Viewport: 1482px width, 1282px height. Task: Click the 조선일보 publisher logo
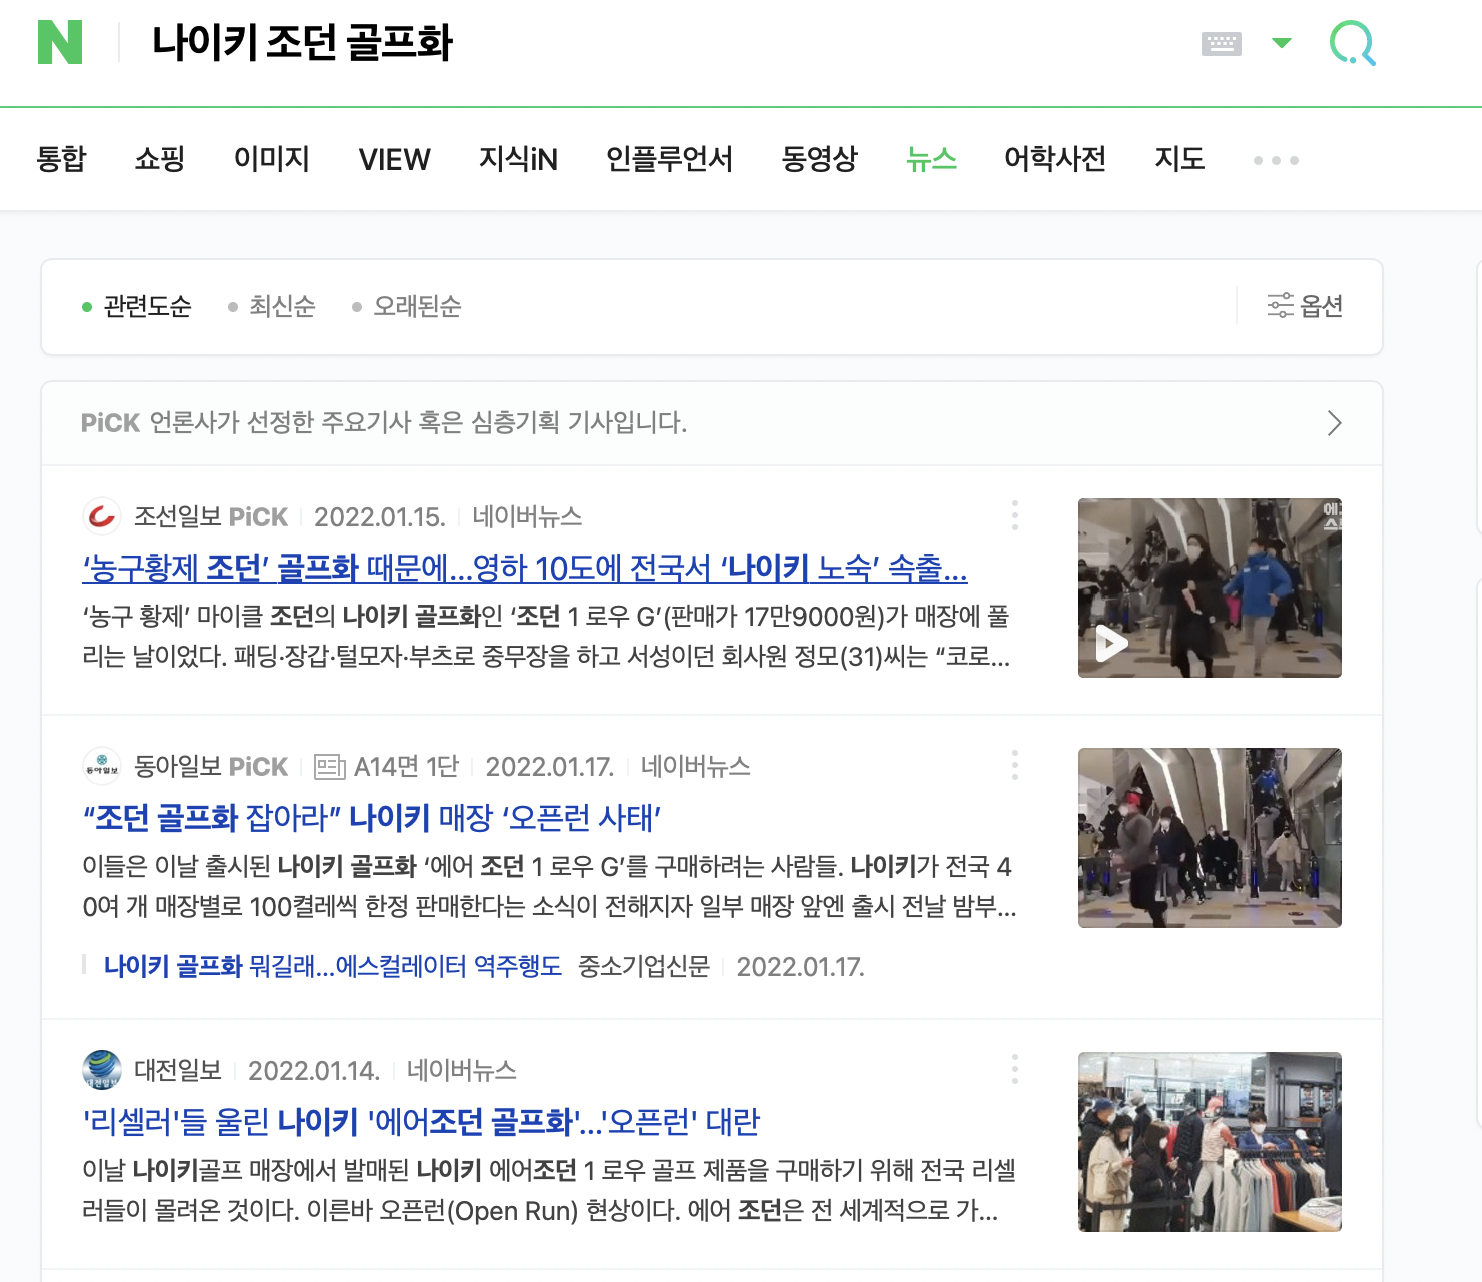pyautogui.click(x=102, y=516)
